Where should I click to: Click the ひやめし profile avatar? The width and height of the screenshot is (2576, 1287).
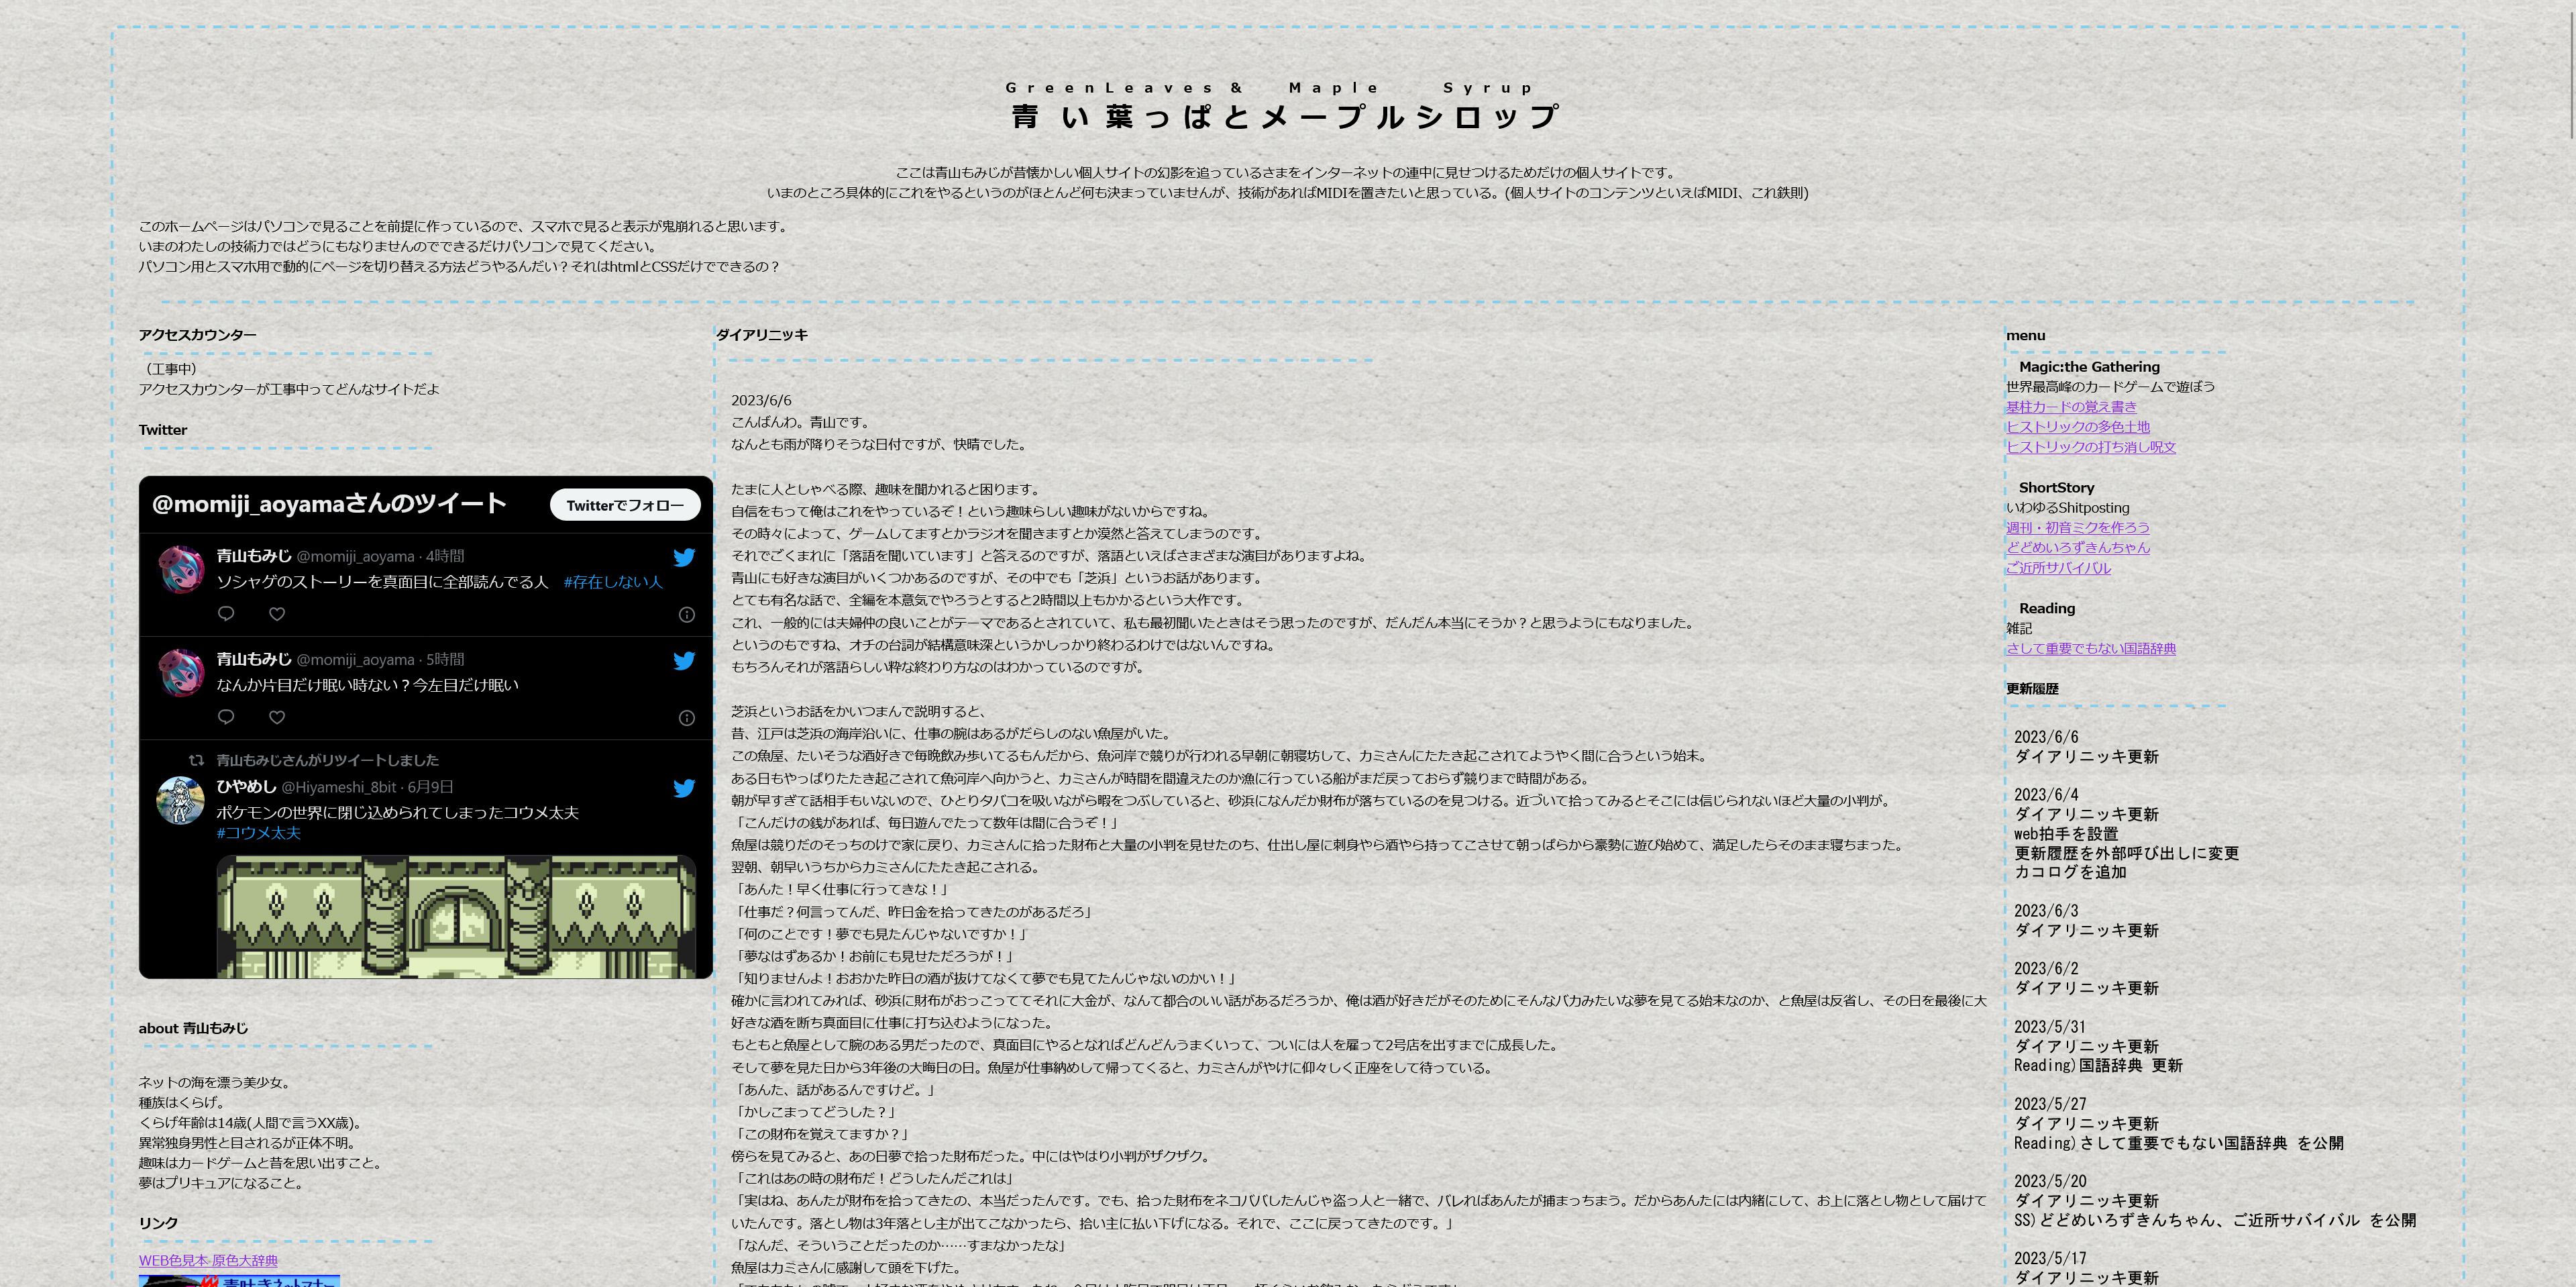coord(182,800)
